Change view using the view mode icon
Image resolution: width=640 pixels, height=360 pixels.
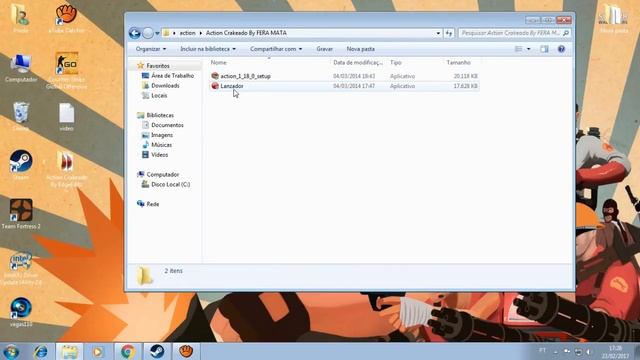(x=518, y=49)
